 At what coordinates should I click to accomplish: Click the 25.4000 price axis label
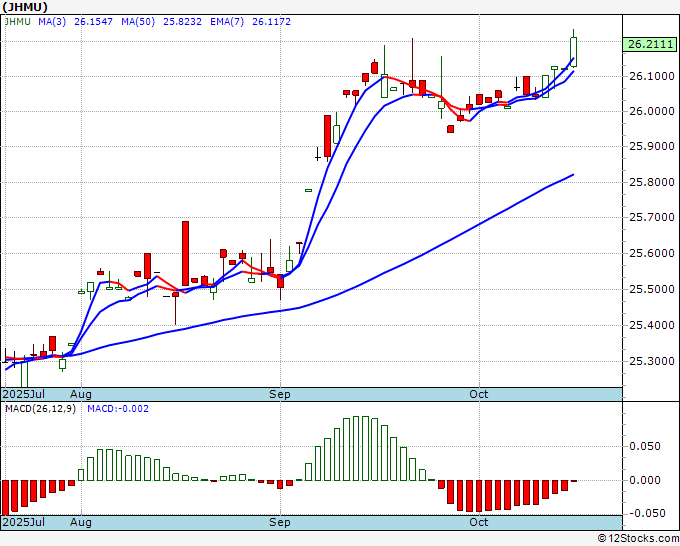click(652, 325)
